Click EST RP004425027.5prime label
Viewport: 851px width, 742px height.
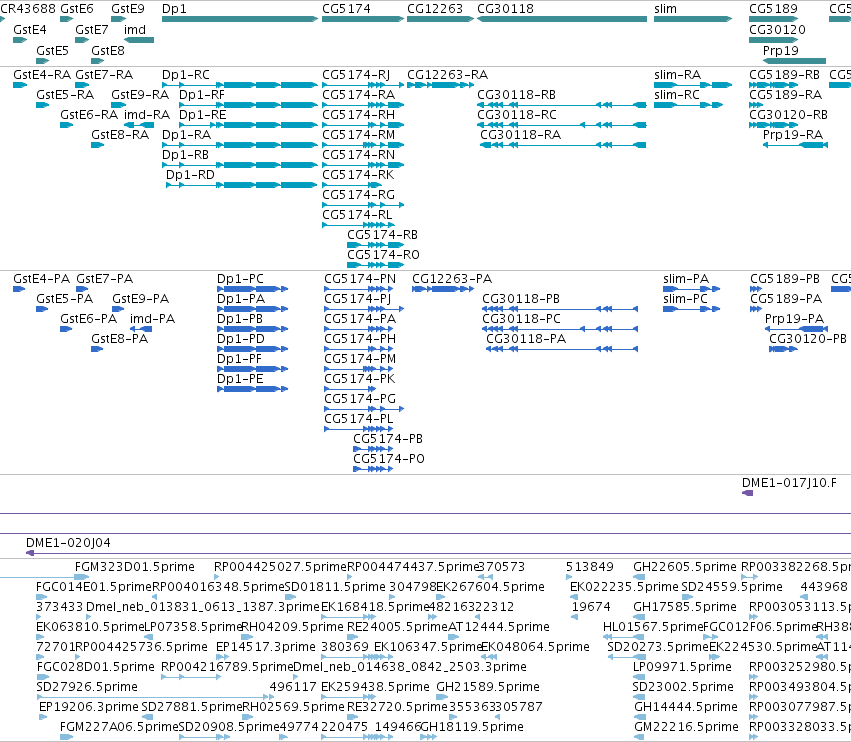tap(280, 567)
